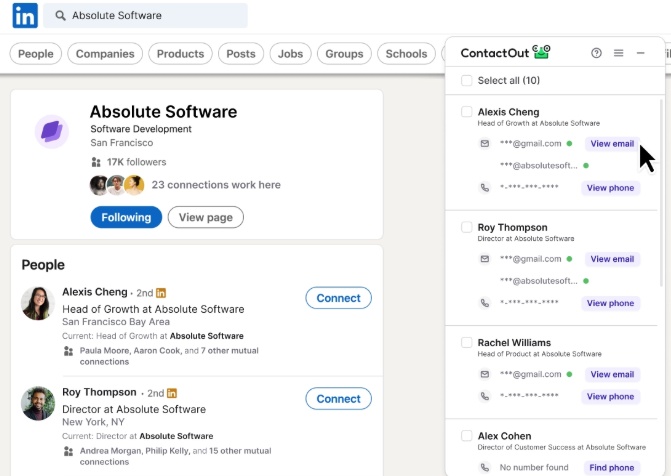Select the Jobs filter tab
Screen dimensions: 671x476
[291, 54]
